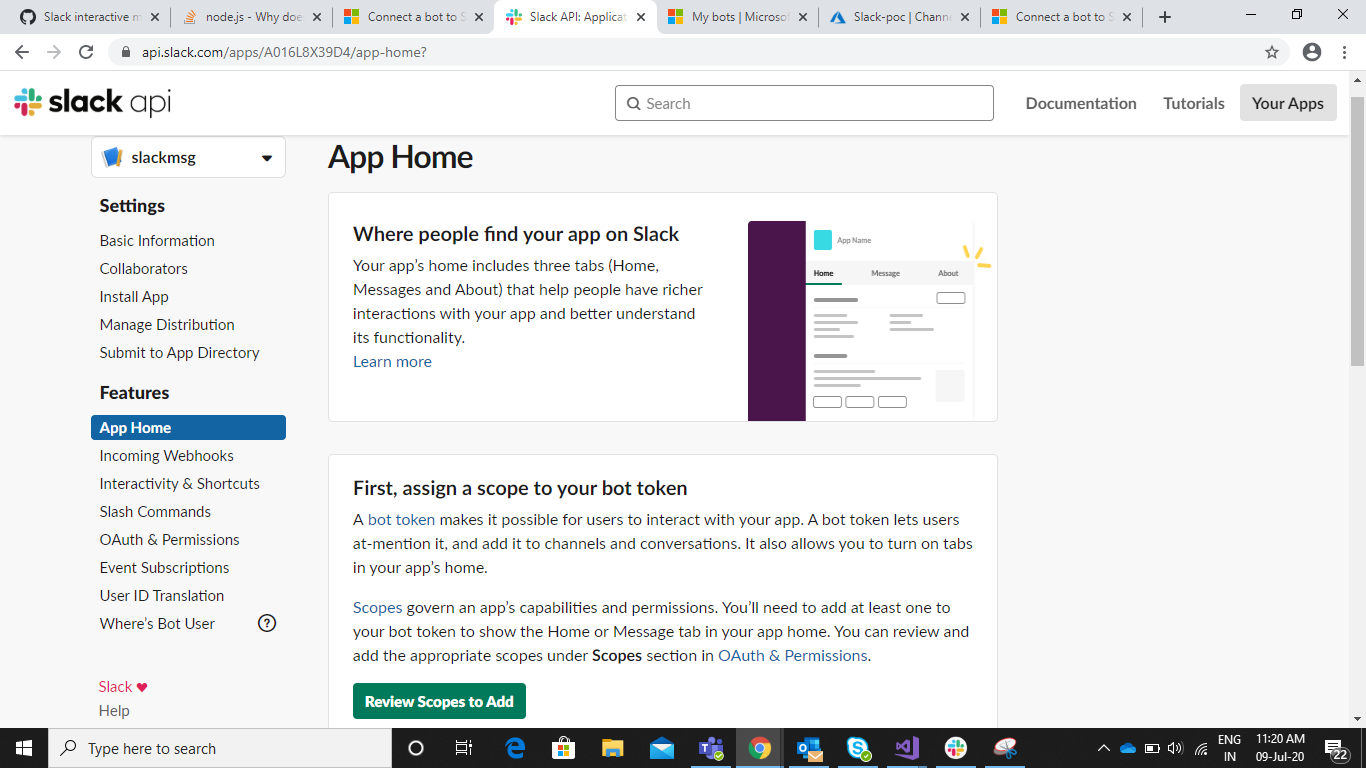Viewport: 1366px width, 768px height.
Task: Open the Chrome profile menu
Action: 1311,51
